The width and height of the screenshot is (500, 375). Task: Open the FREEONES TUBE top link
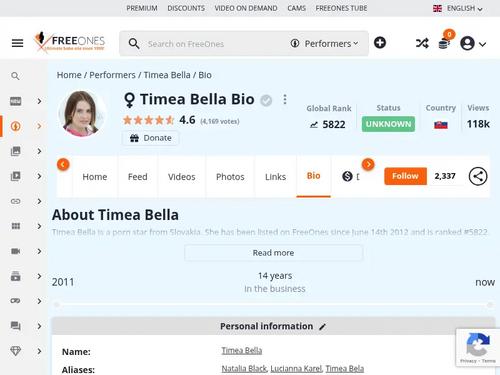click(x=341, y=8)
